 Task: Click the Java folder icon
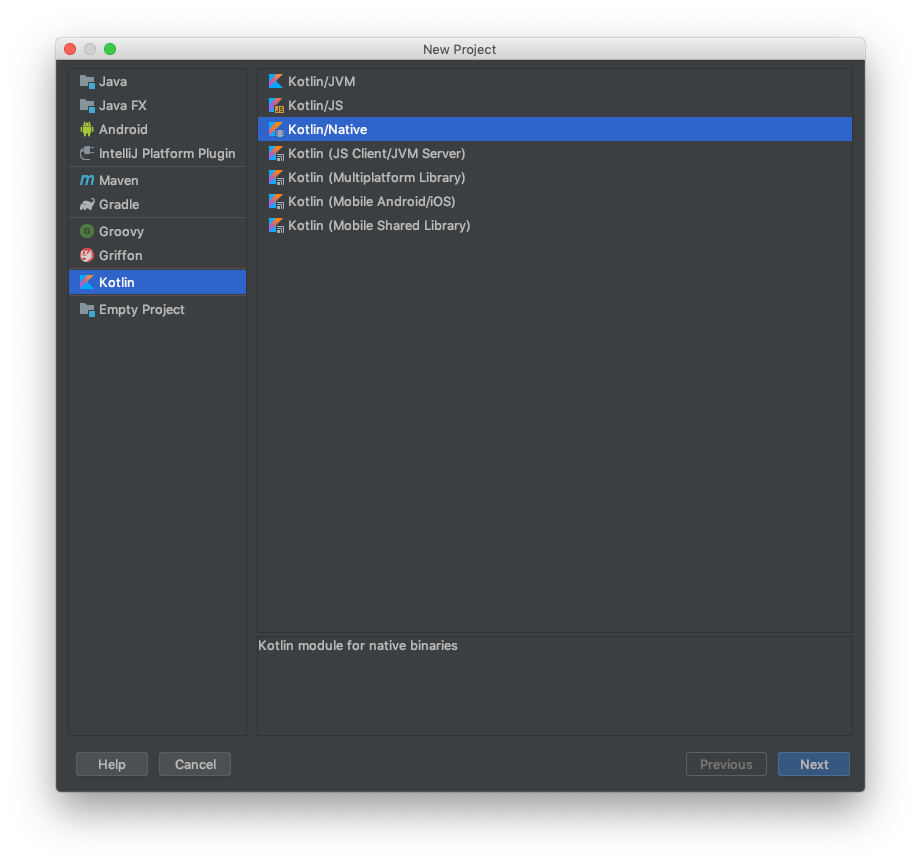(x=87, y=82)
